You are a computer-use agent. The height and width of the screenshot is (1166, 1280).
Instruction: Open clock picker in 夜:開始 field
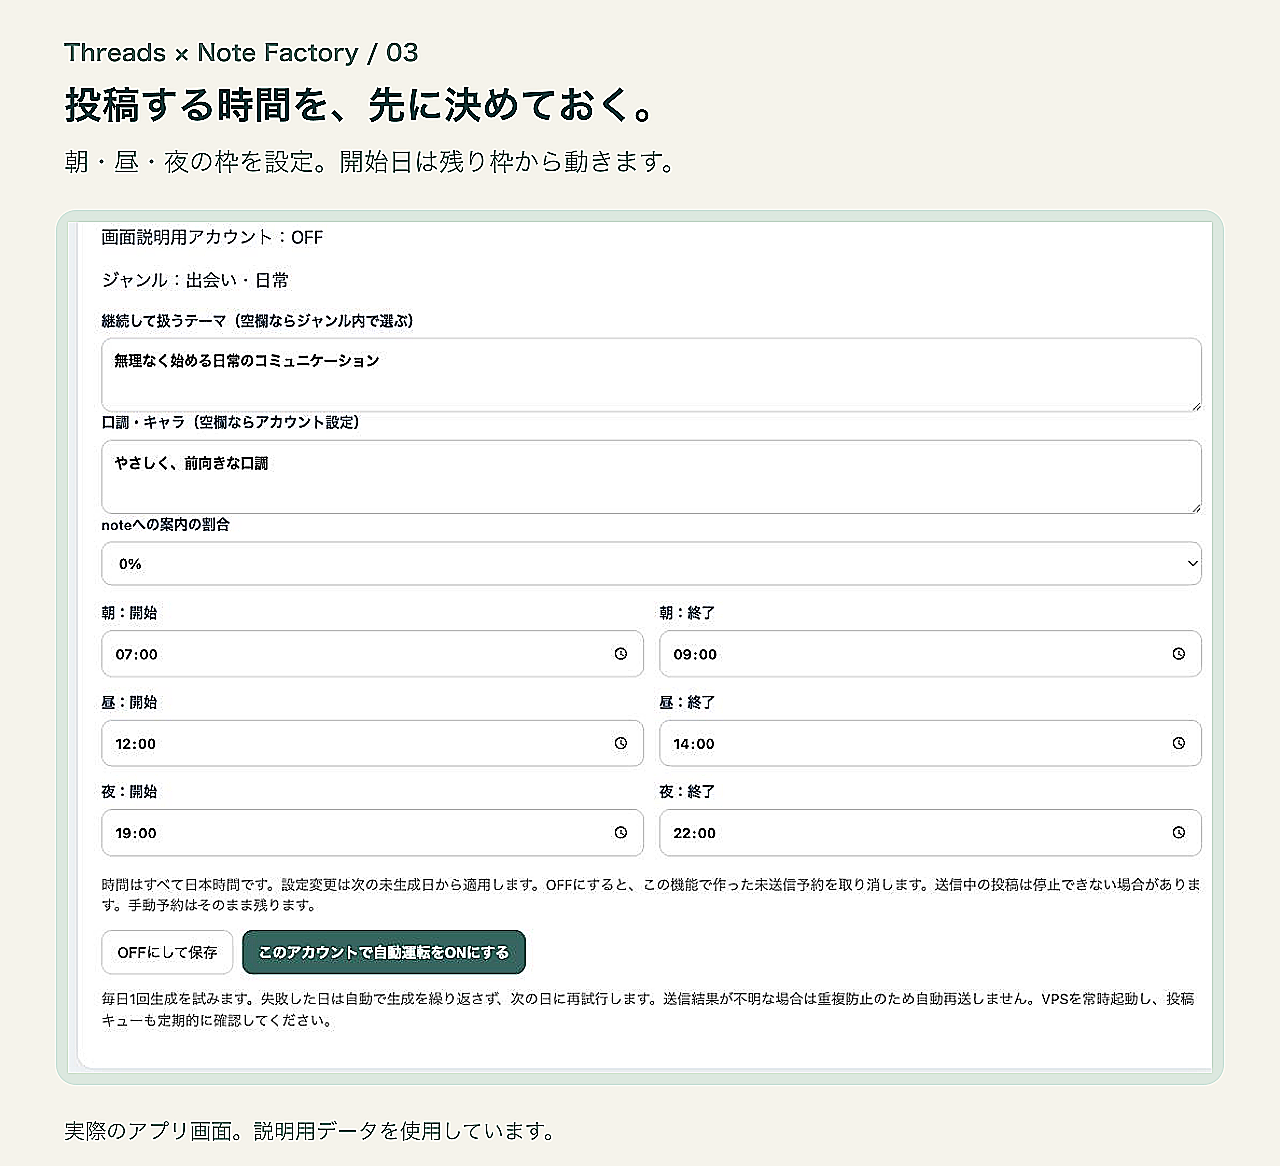(621, 832)
